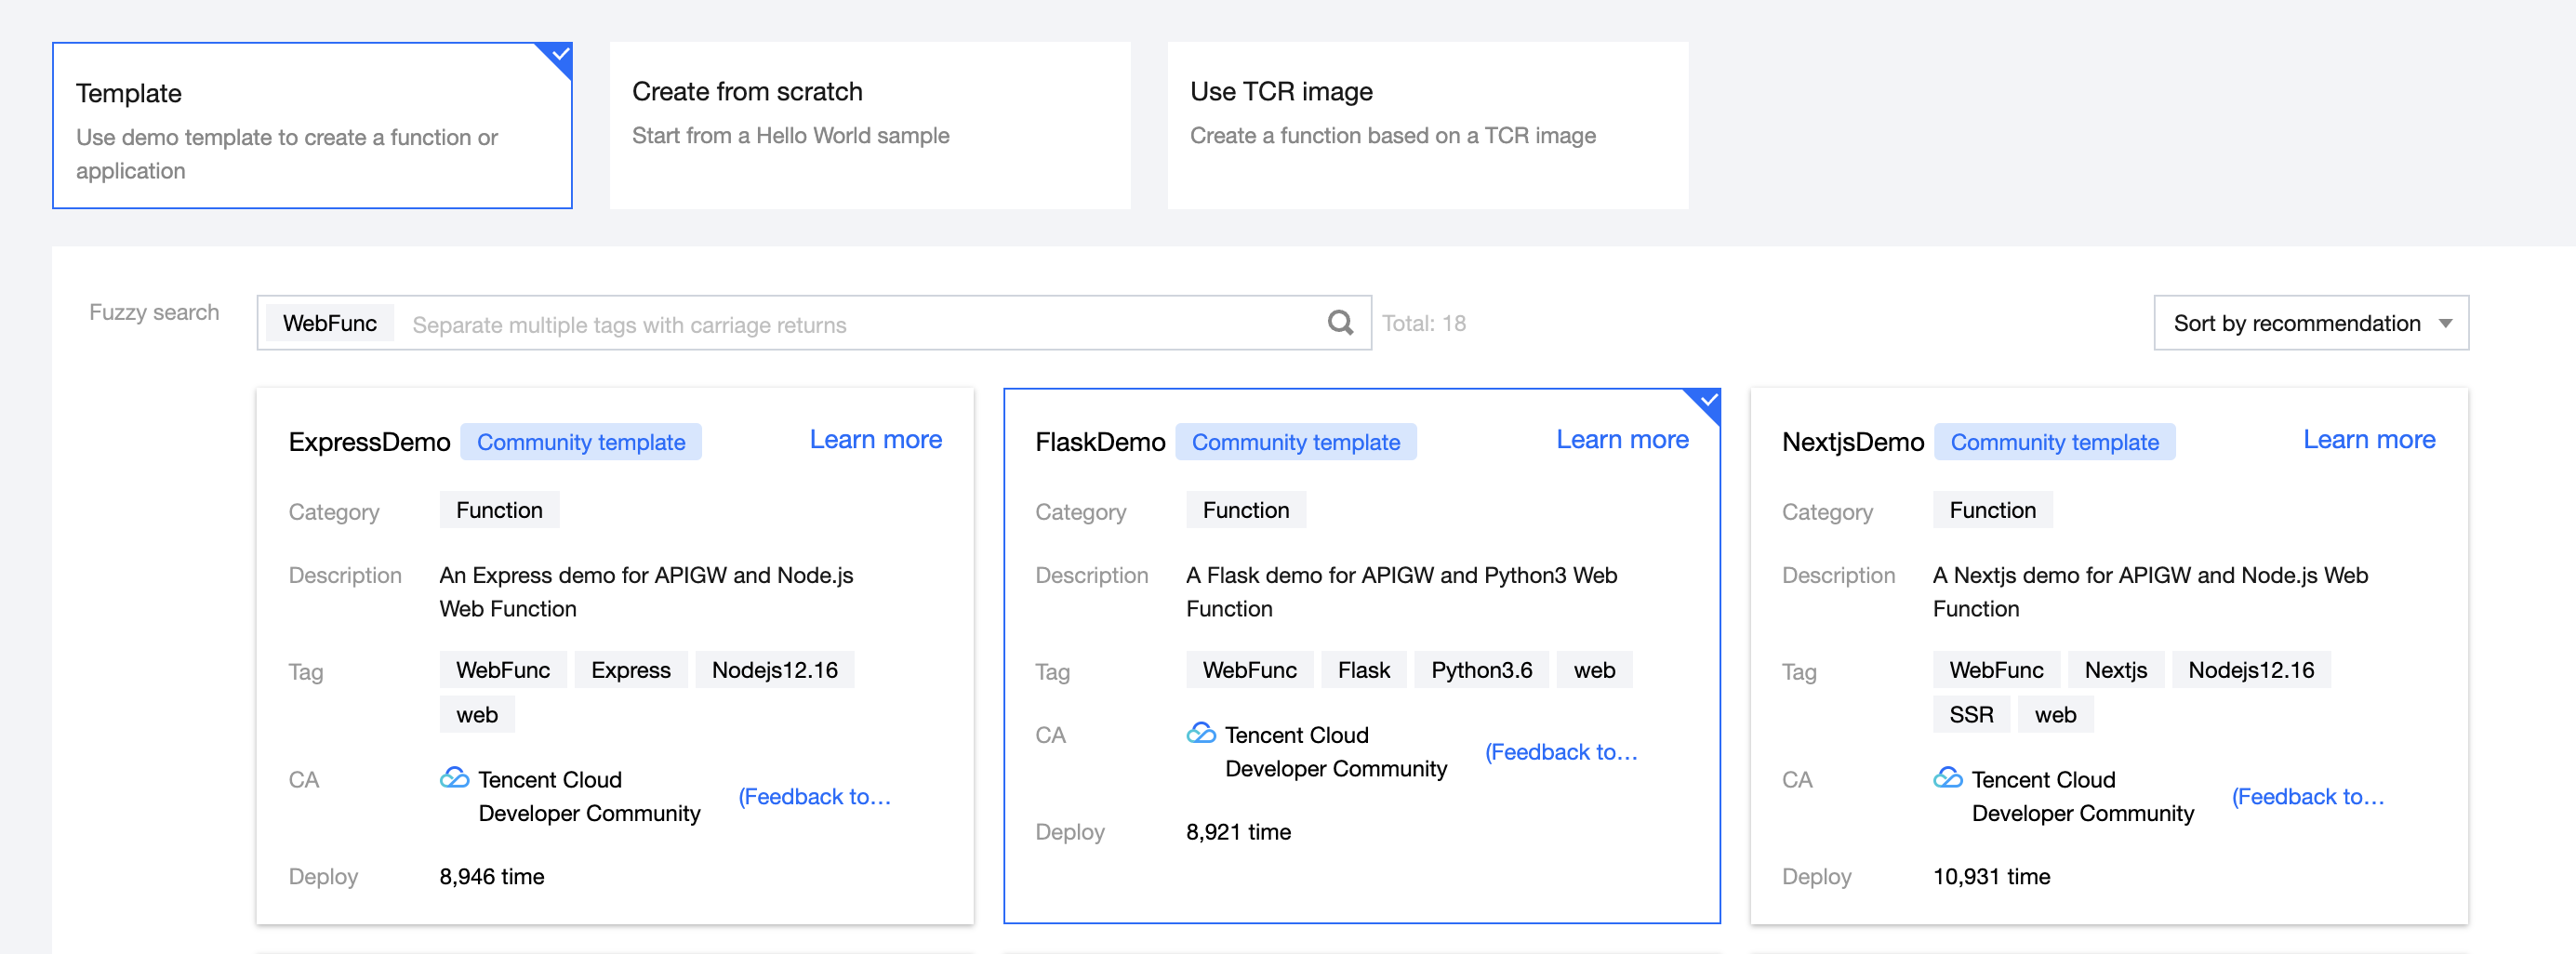The image size is (2576, 954).
Task: Click the WebFunc search tag chip
Action: pyautogui.click(x=330, y=323)
